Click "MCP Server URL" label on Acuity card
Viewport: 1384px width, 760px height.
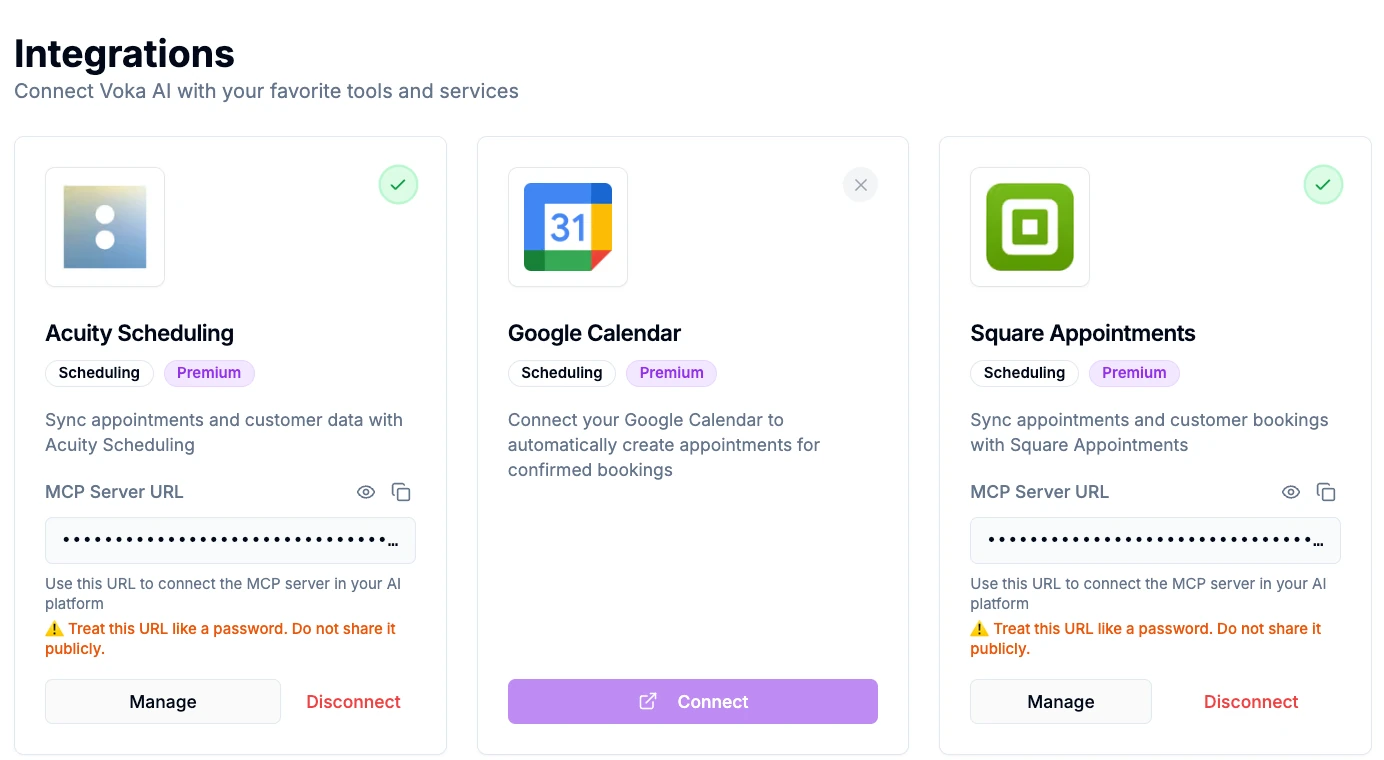point(115,492)
